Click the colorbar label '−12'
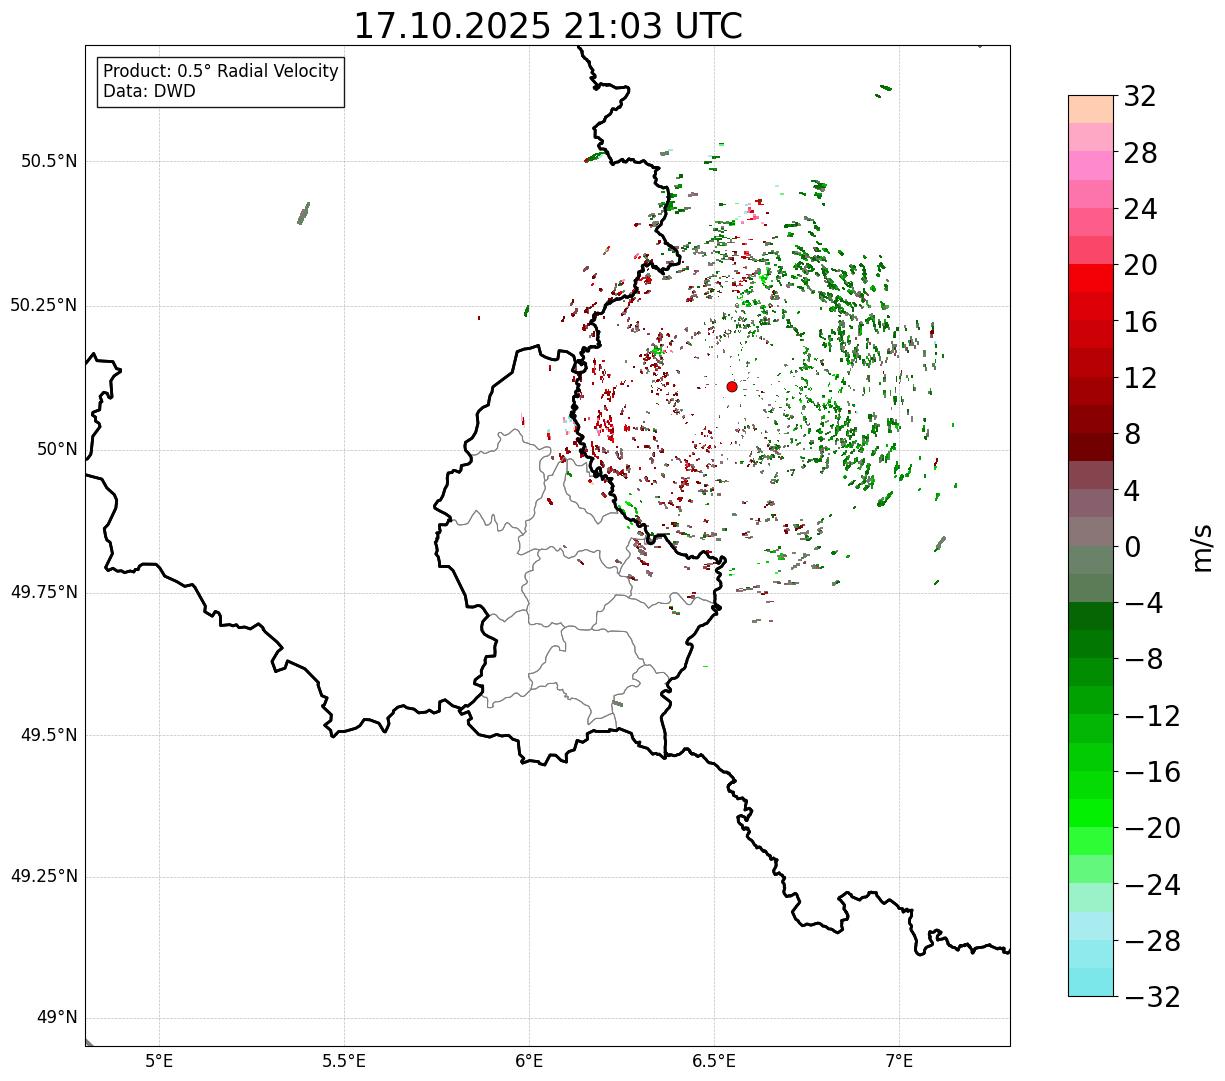This screenshot has width=1225, height=1081. (x=1152, y=716)
